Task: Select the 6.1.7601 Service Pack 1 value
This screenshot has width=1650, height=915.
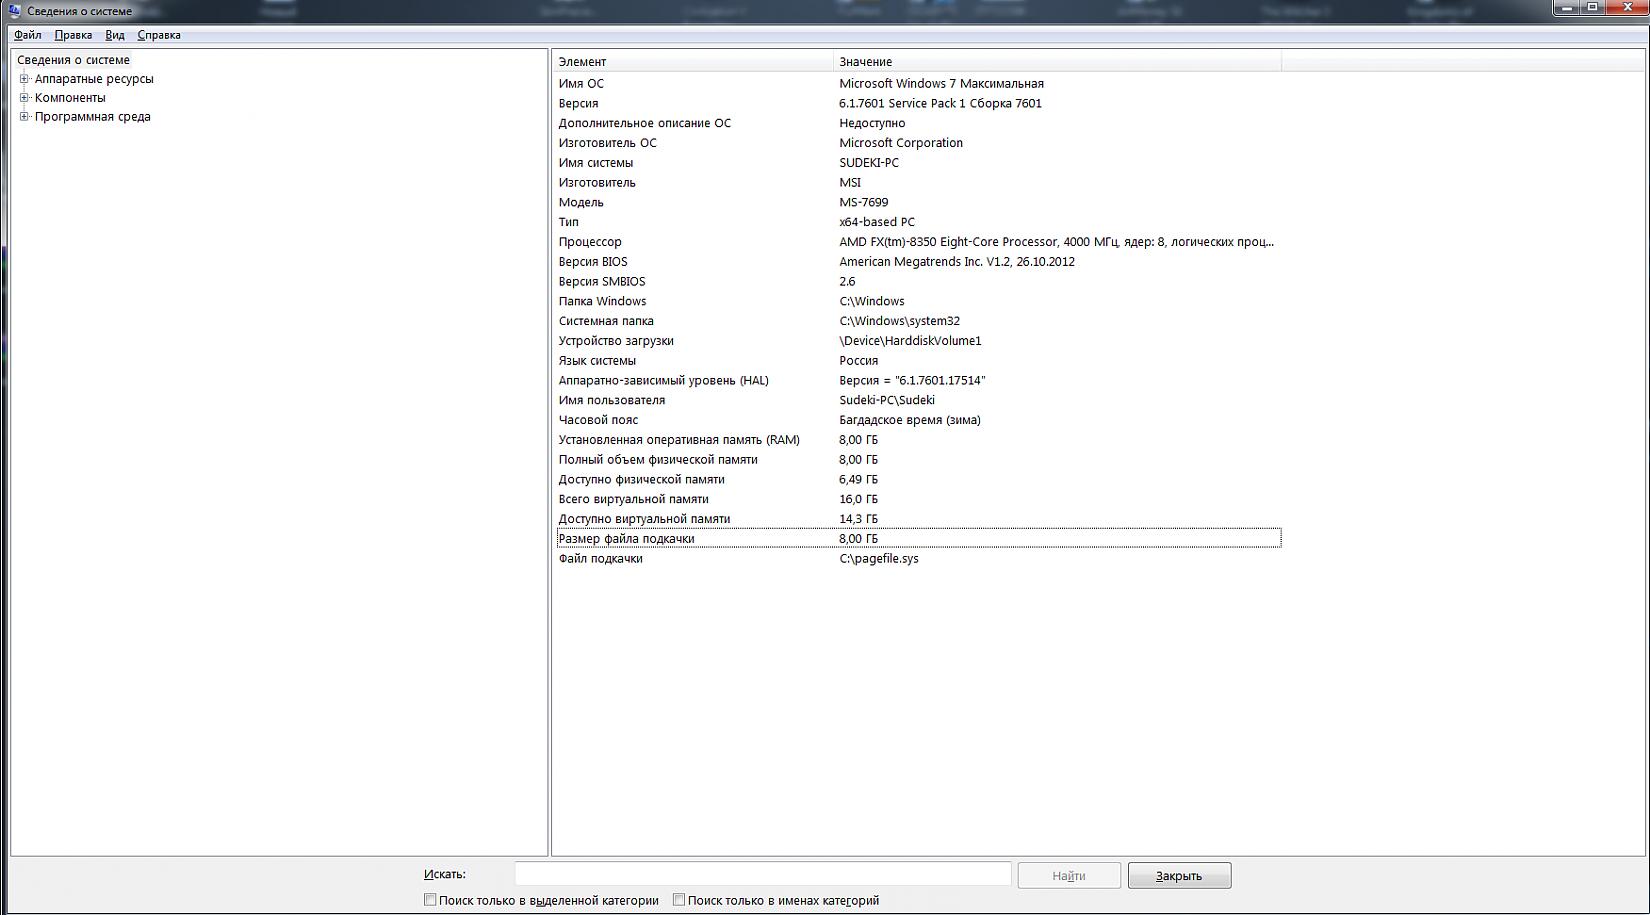Action: [940, 104]
